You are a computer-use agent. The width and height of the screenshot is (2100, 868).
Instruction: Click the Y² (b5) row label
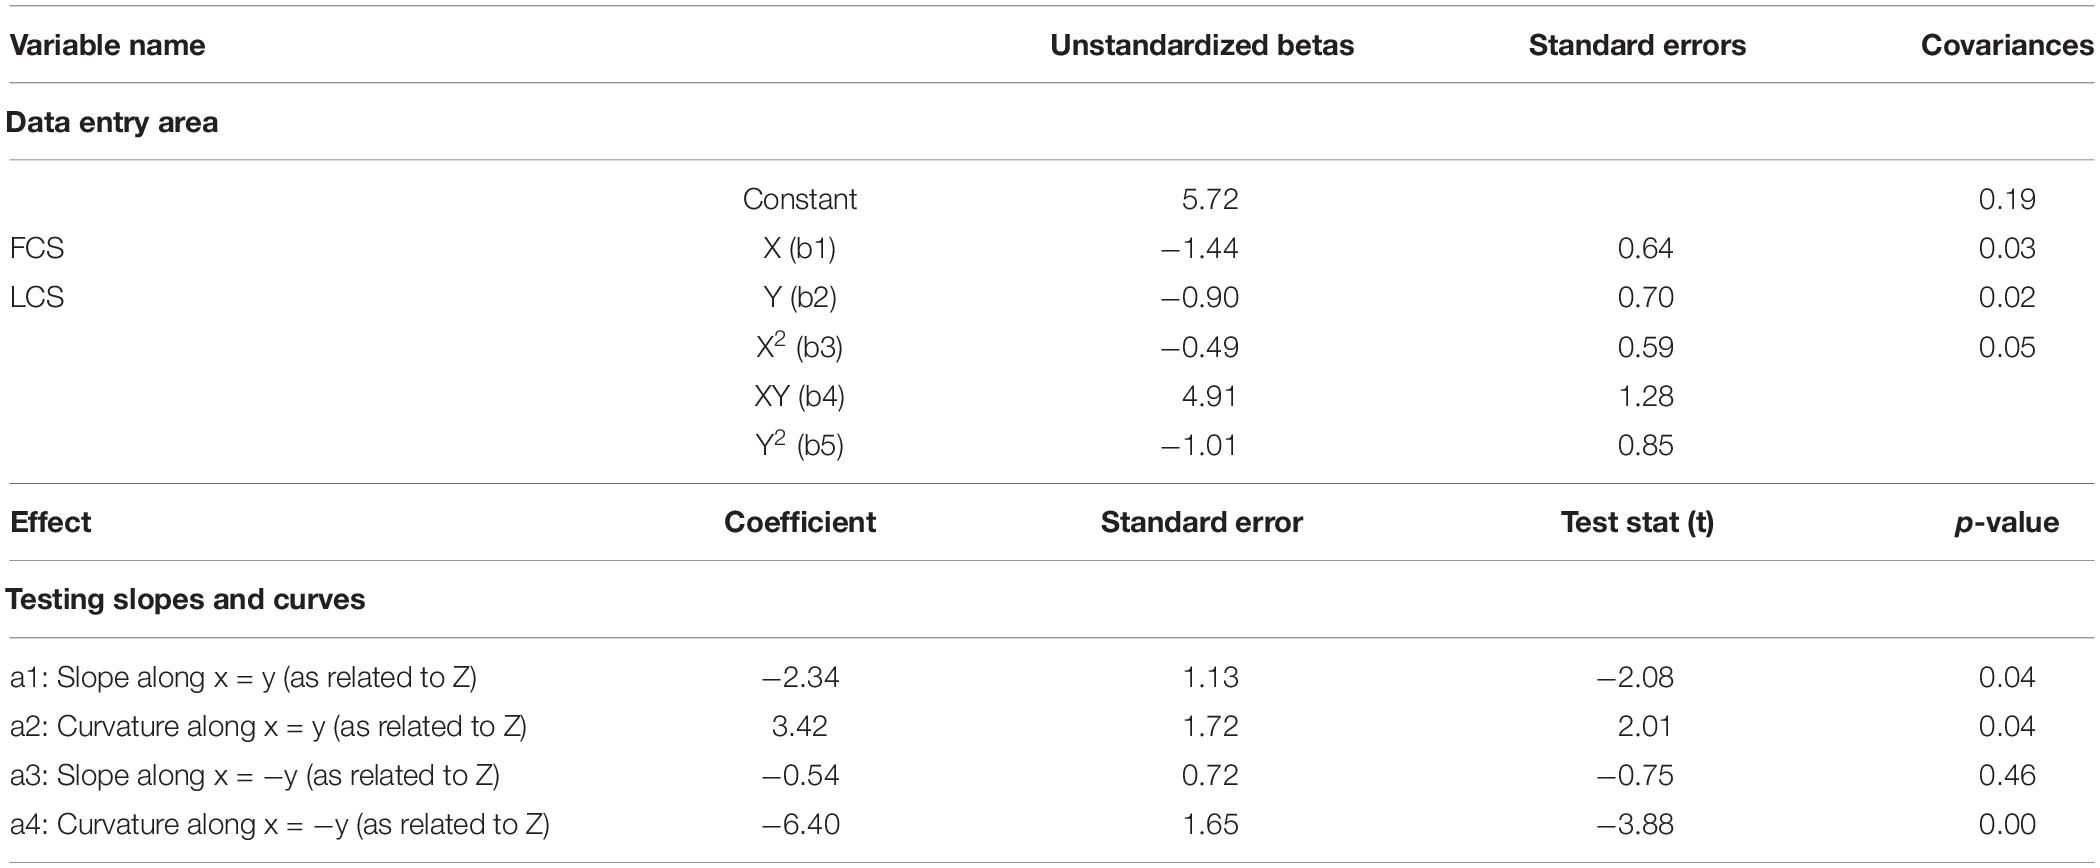point(799,444)
